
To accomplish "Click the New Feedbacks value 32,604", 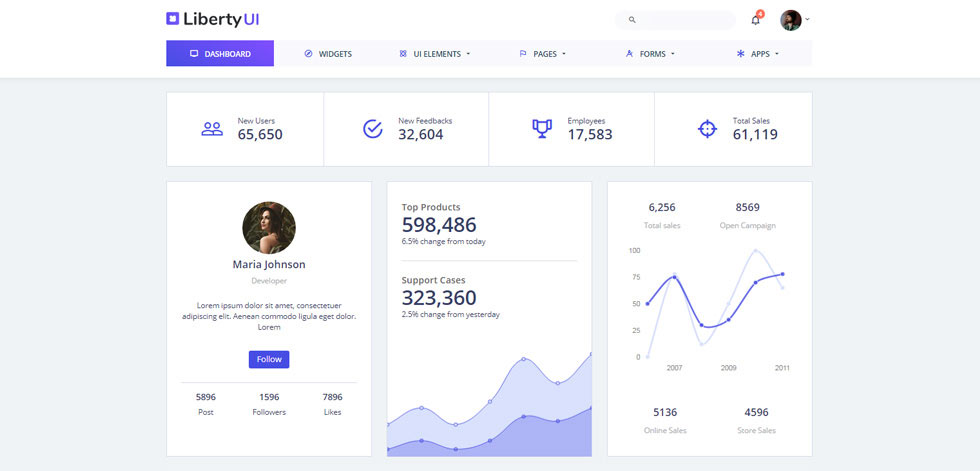I will tap(421, 134).
